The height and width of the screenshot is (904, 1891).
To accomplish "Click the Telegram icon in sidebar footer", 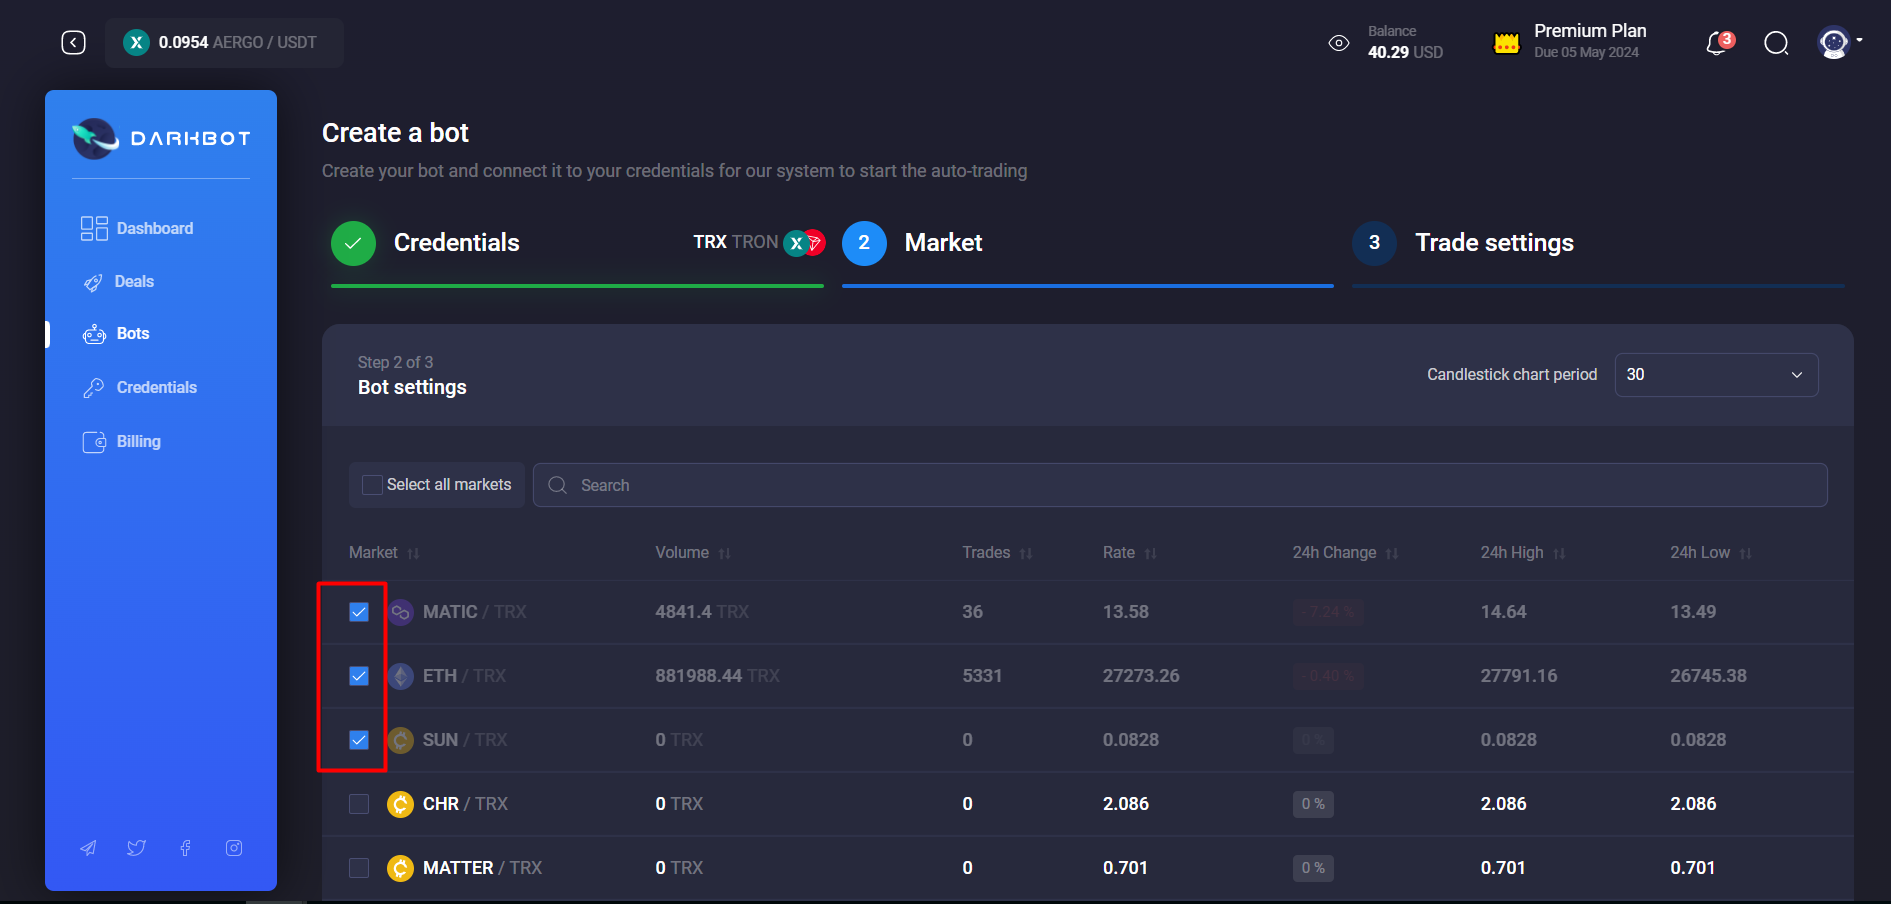I will pos(88,847).
